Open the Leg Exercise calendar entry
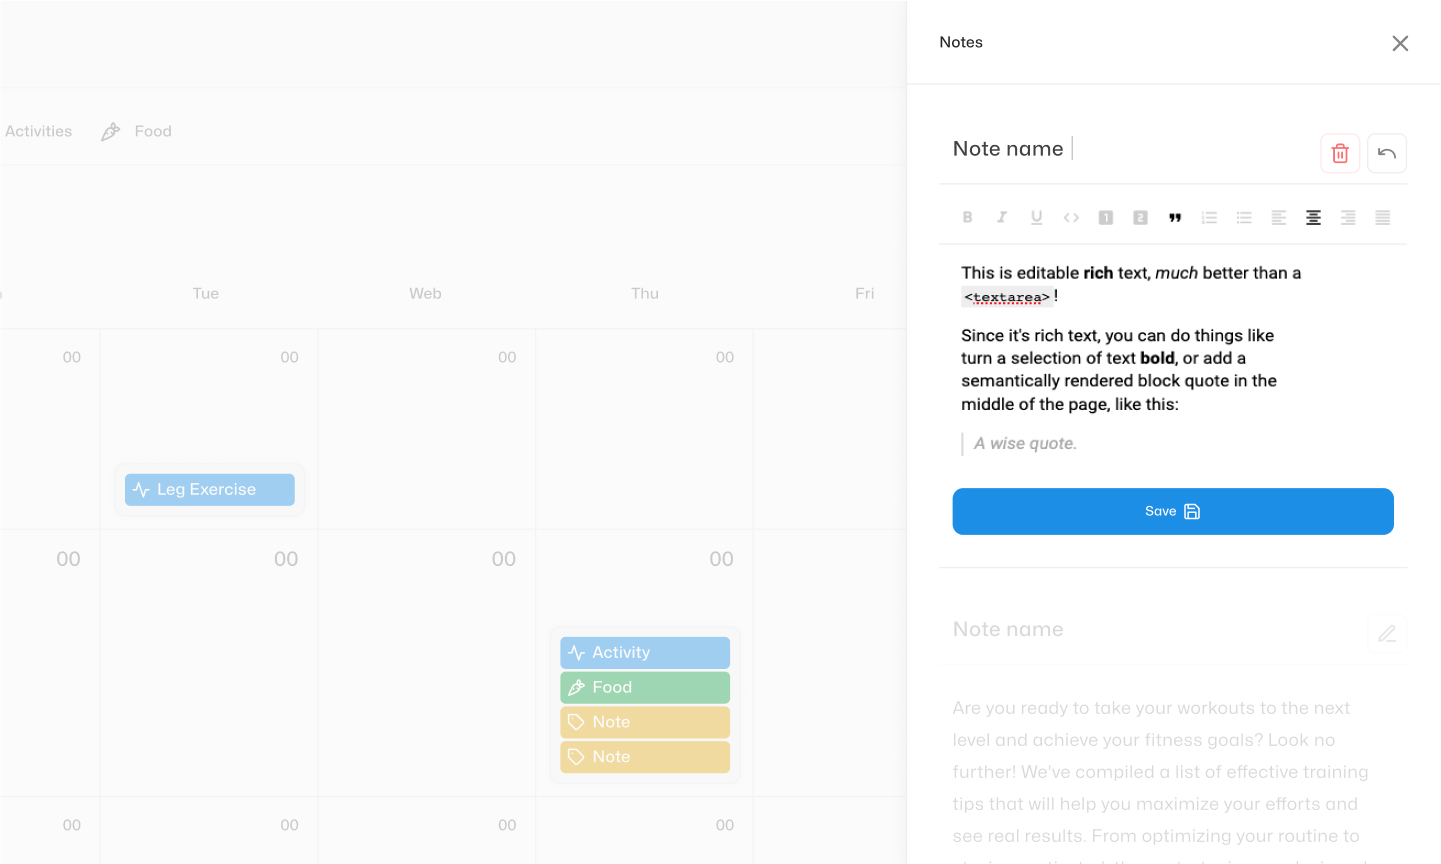1441x864 pixels. tap(209, 489)
